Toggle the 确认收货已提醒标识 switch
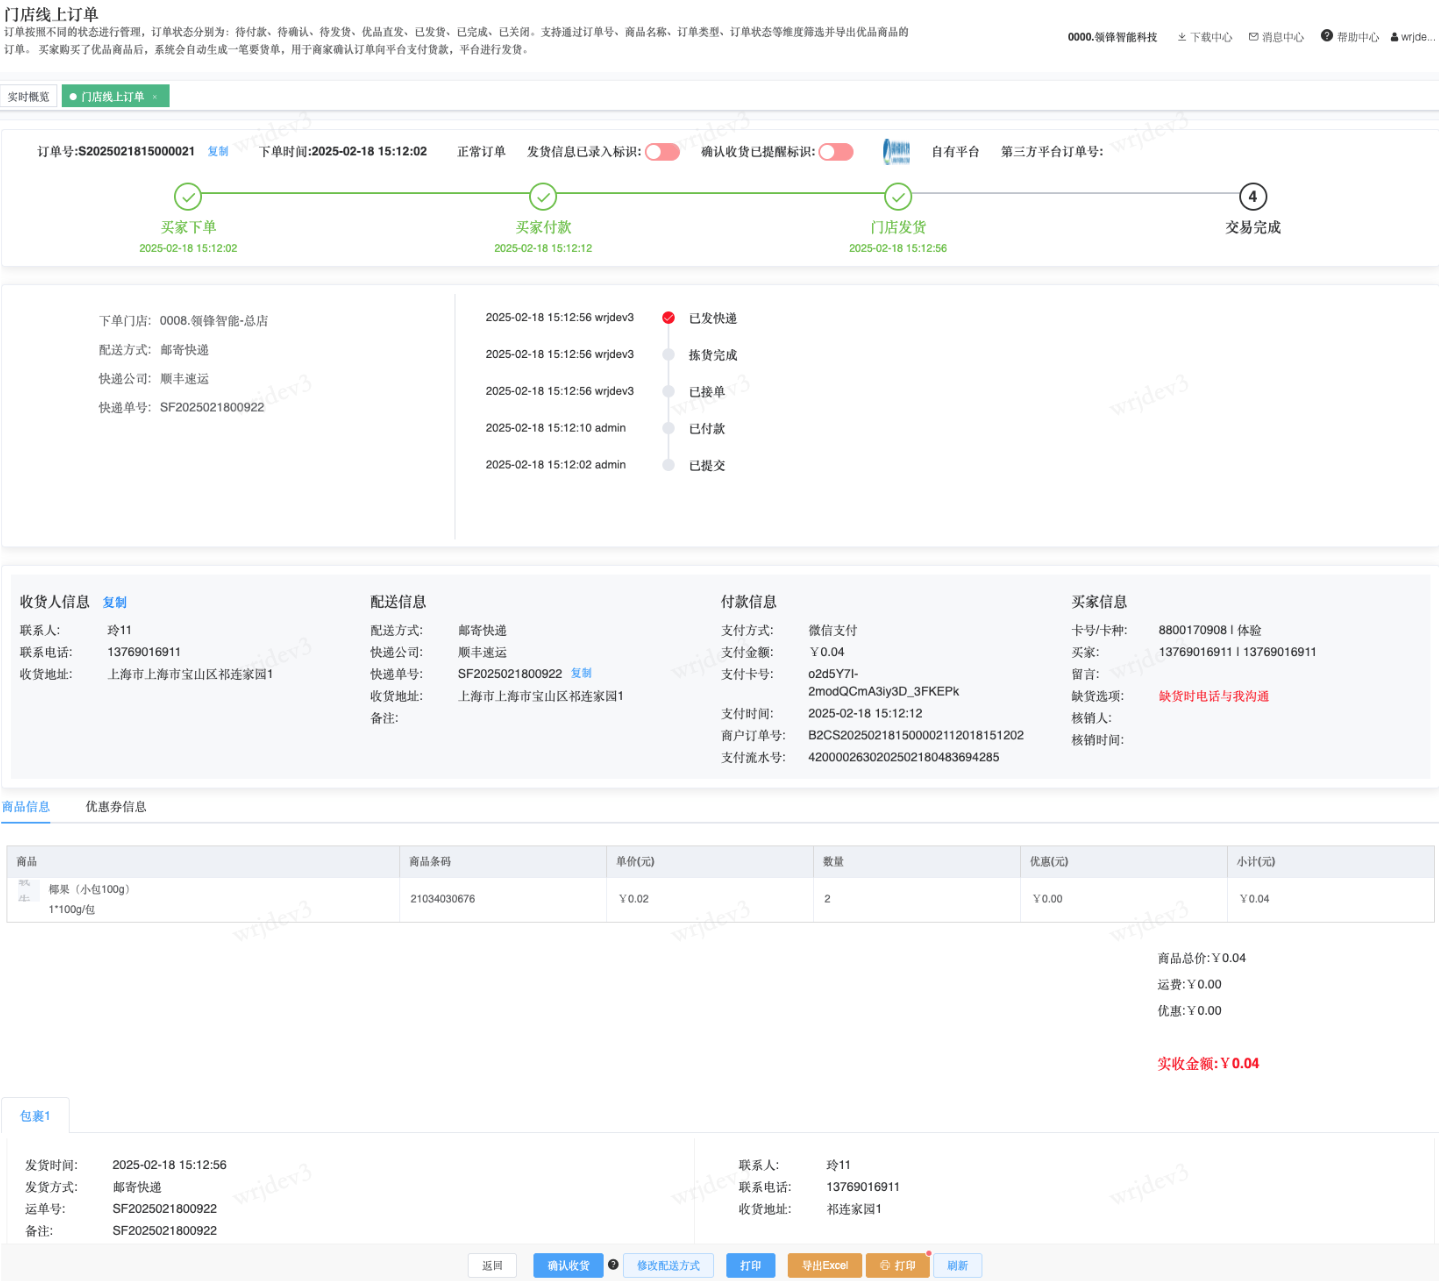Viewport: 1439px width, 1281px height. click(835, 152)
